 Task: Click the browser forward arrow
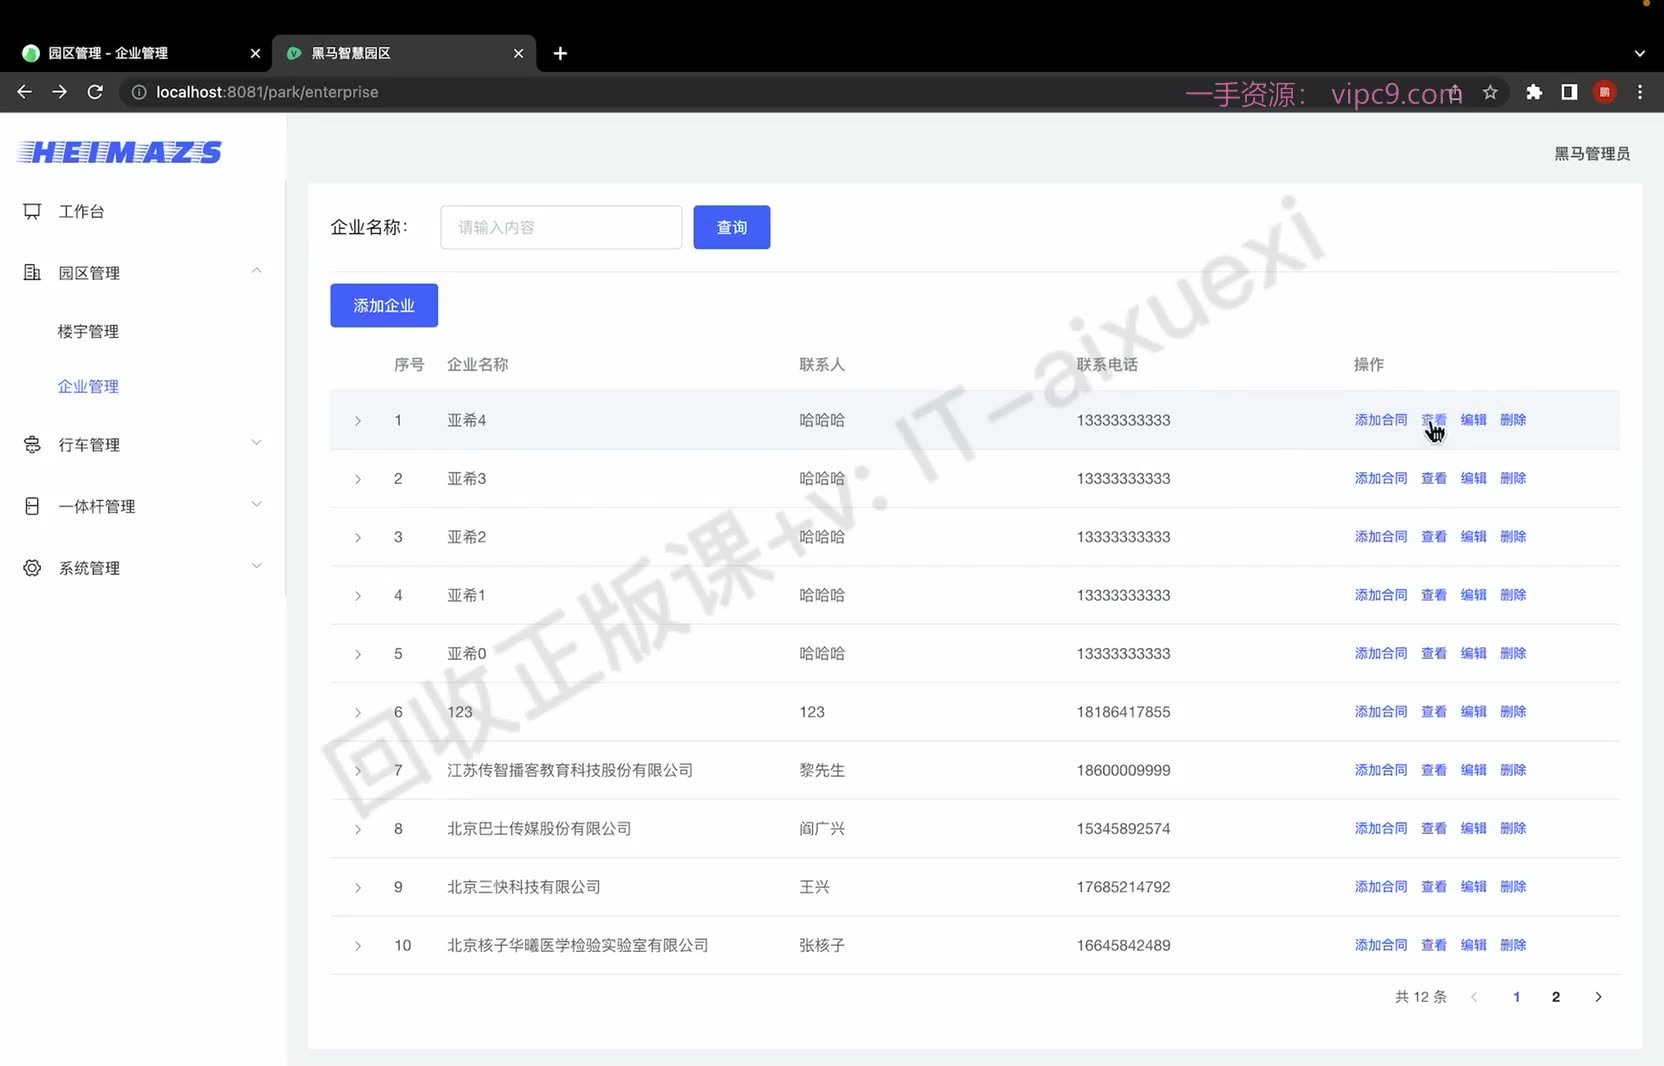(60, 92)
